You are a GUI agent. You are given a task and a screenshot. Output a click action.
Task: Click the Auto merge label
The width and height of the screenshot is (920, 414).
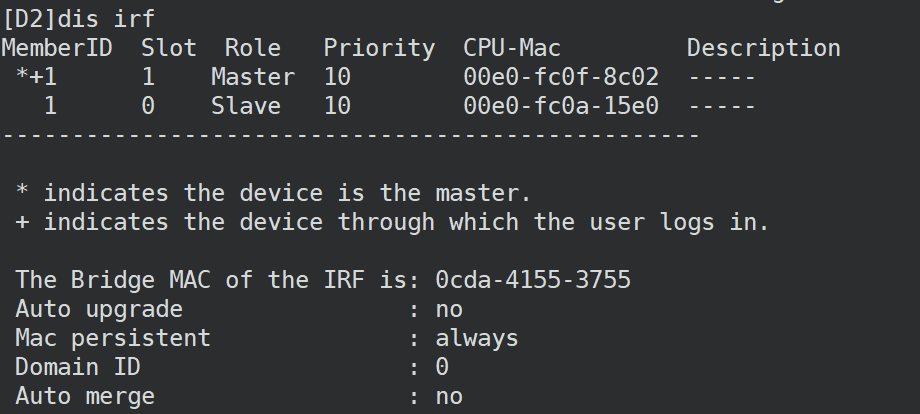pos(85,396)
